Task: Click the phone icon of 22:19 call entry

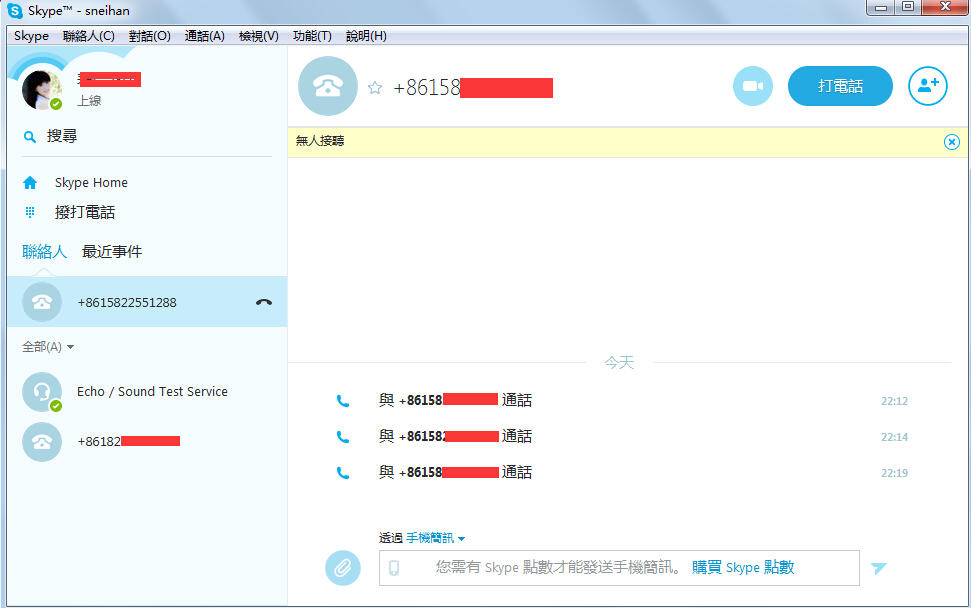Action: 342,473
